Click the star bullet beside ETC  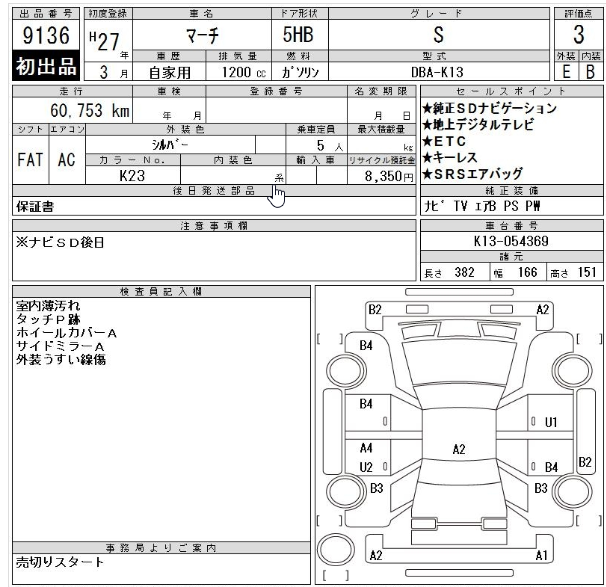pos(427,142)
